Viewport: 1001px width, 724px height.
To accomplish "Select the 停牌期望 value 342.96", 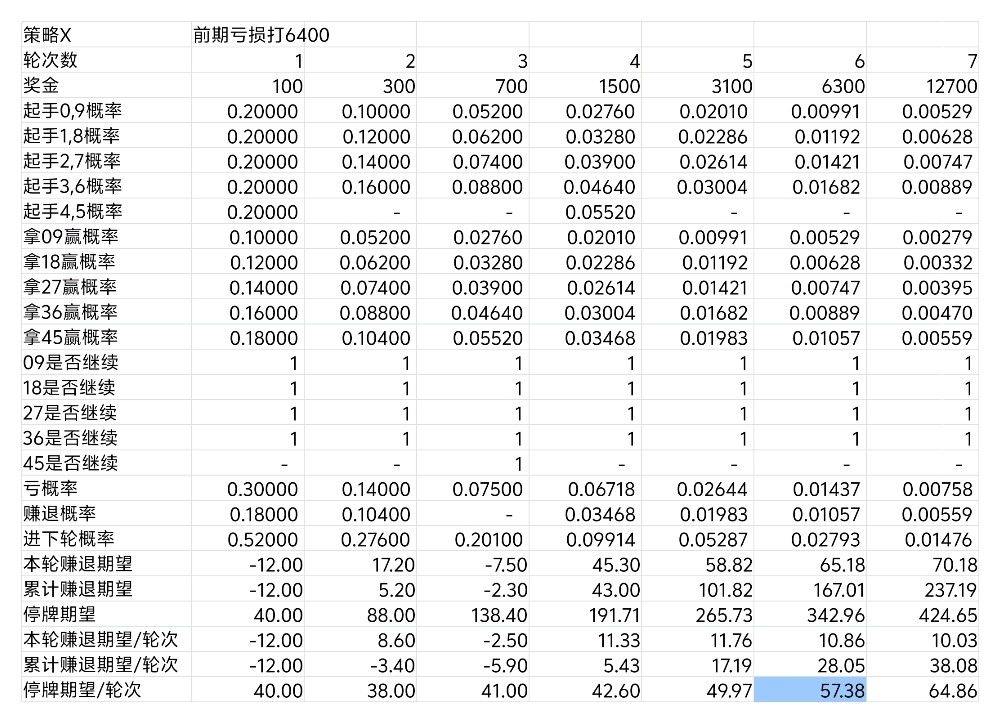I will point(836,615).
